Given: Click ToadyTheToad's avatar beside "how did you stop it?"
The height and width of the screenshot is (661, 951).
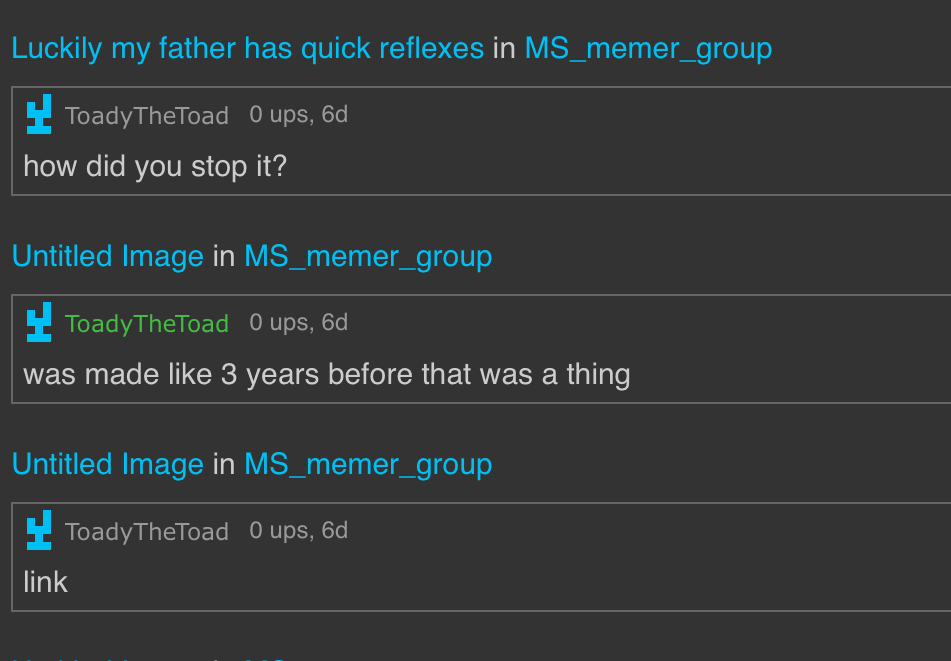Looking at the screenshot, I should point(39,115).
